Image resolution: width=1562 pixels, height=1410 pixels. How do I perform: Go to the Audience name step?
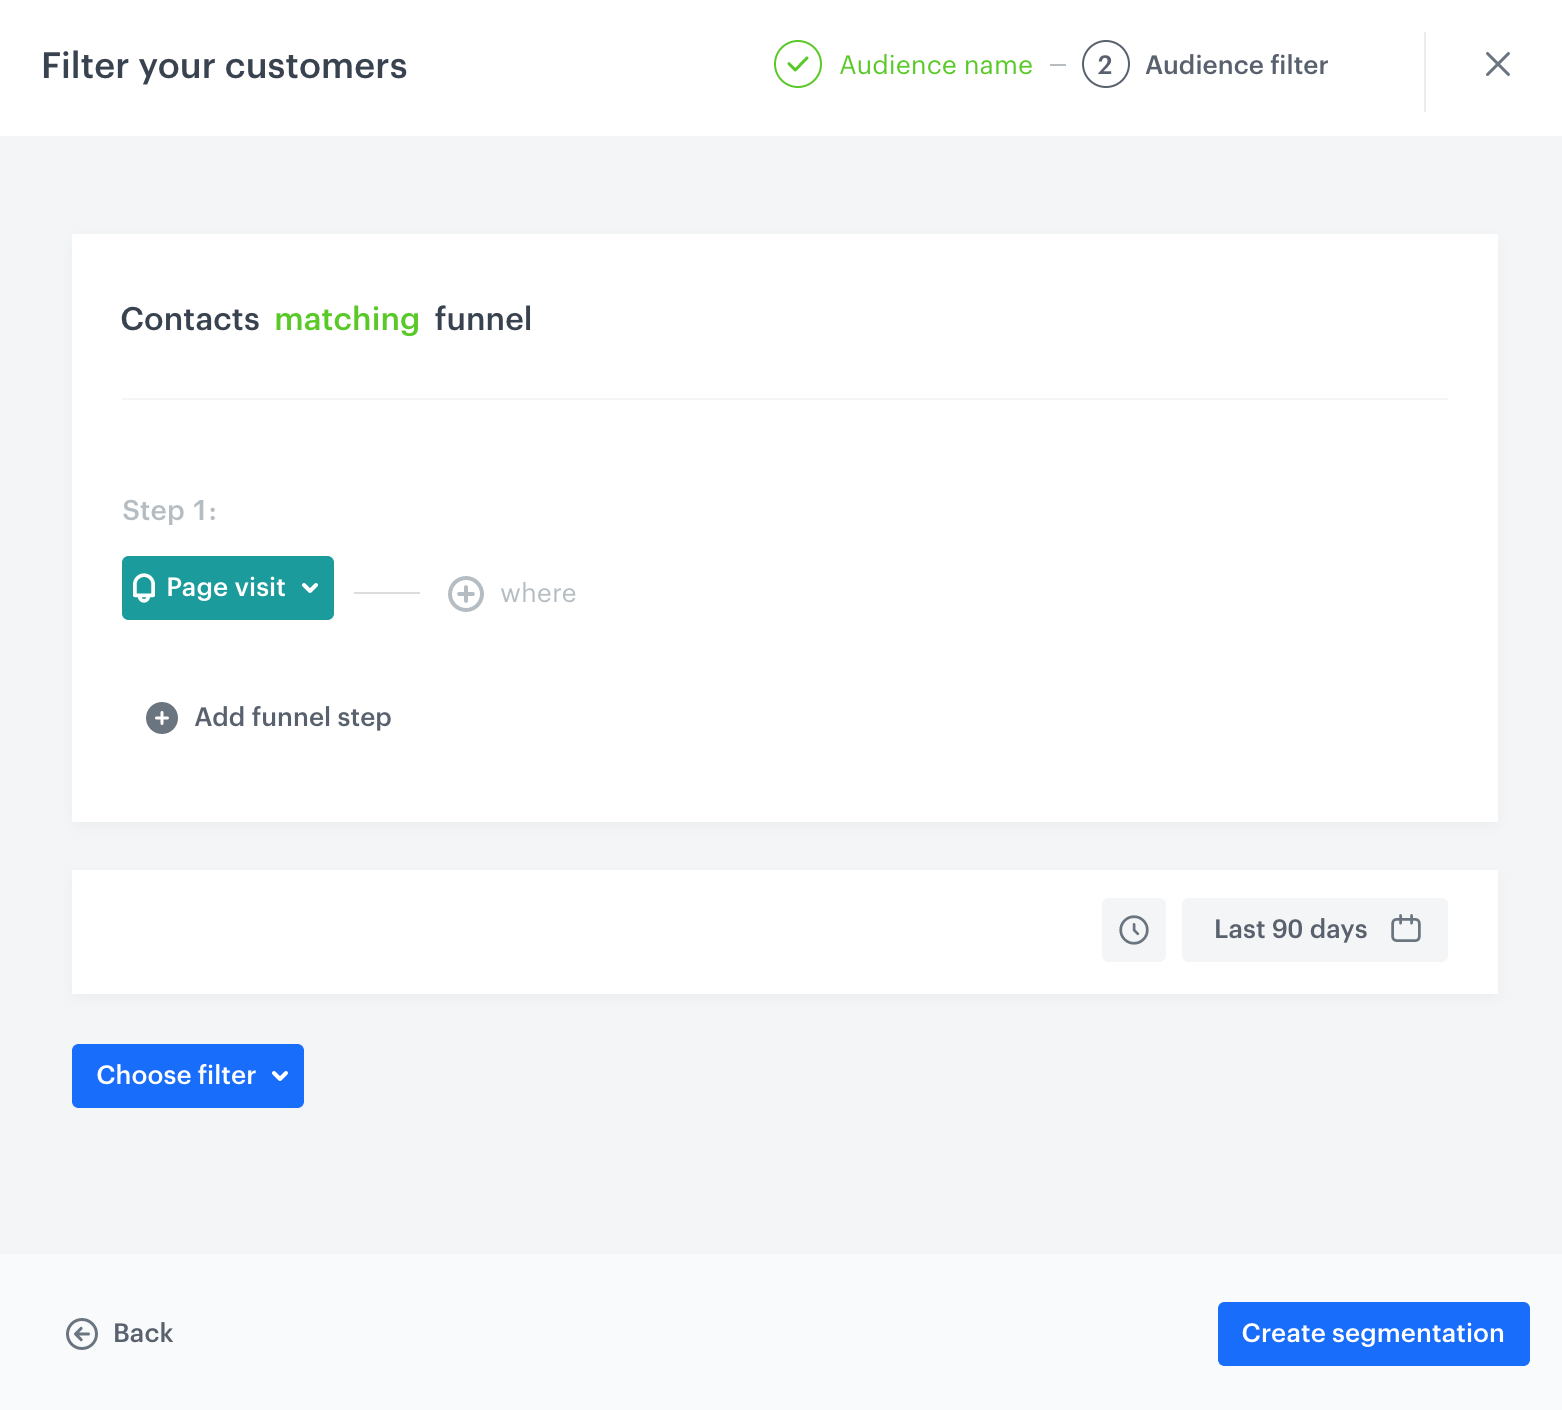click(x=935, y=65)
